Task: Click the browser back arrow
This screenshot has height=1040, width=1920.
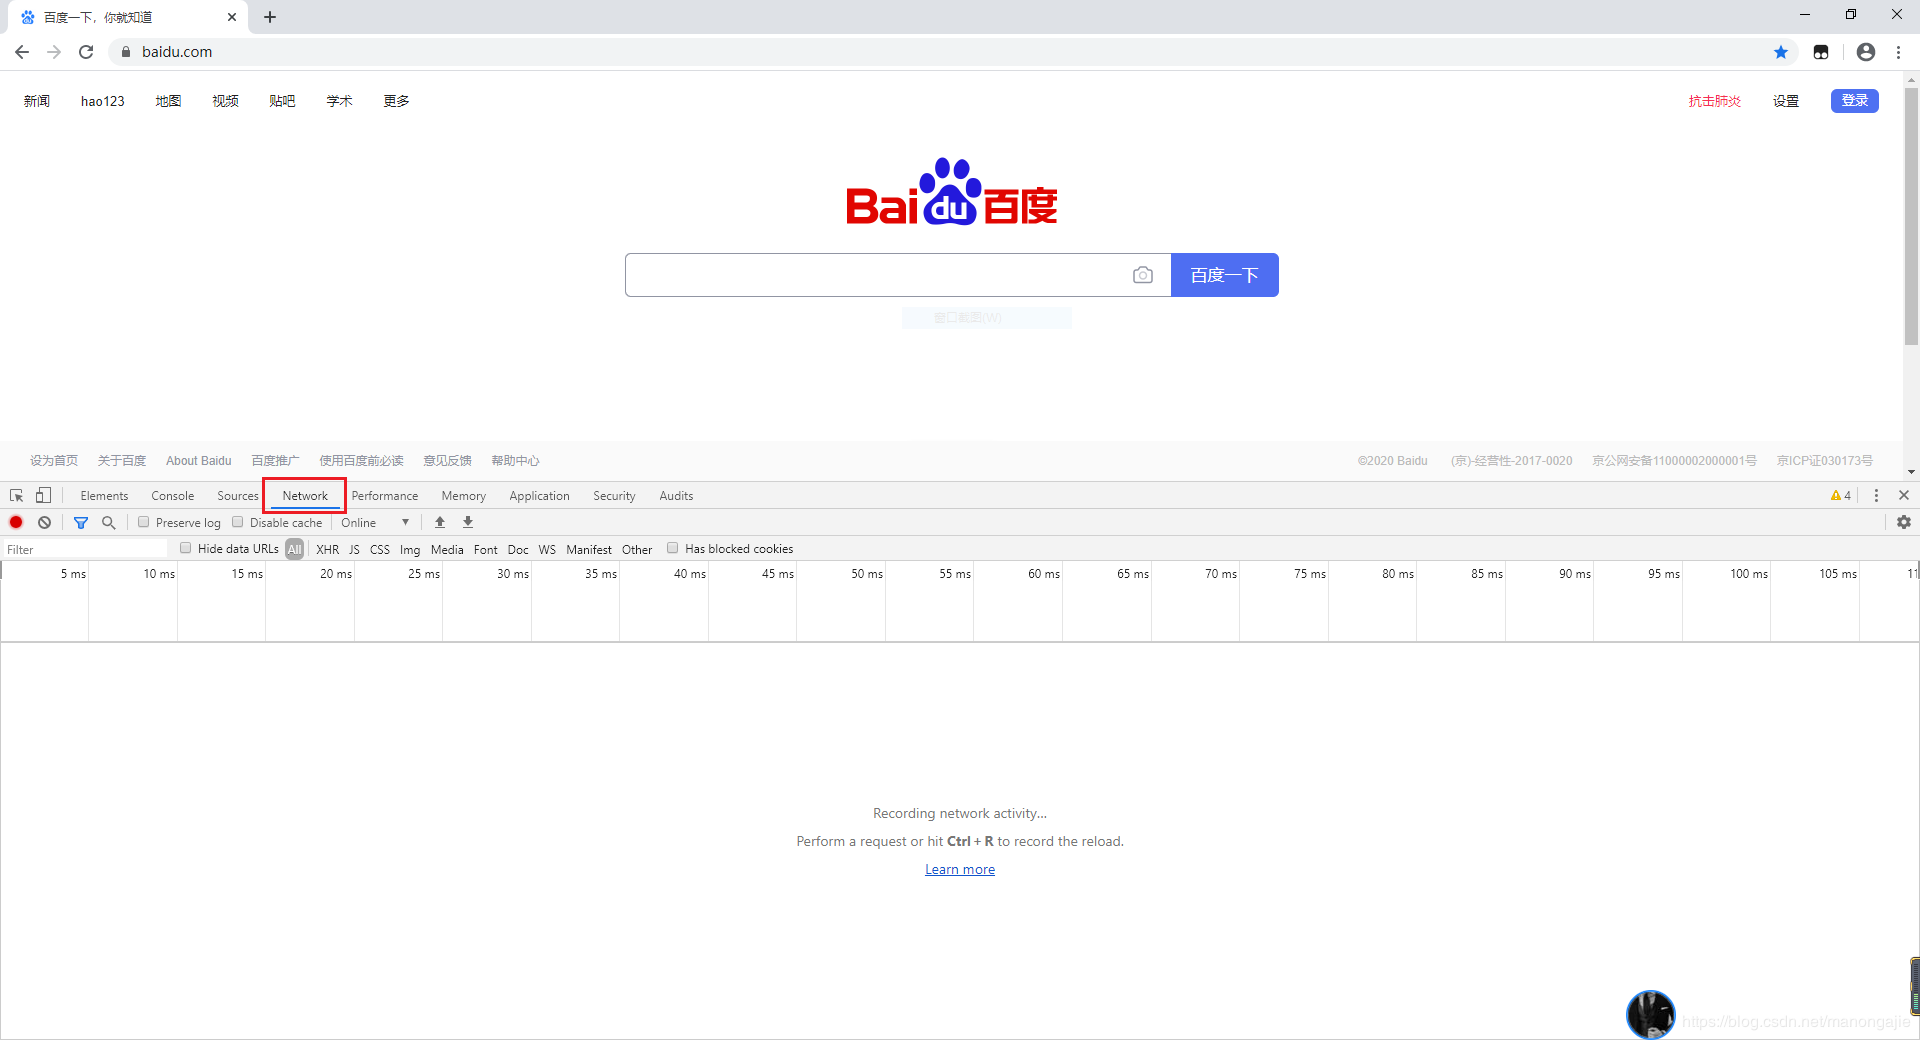Action: 22,52
